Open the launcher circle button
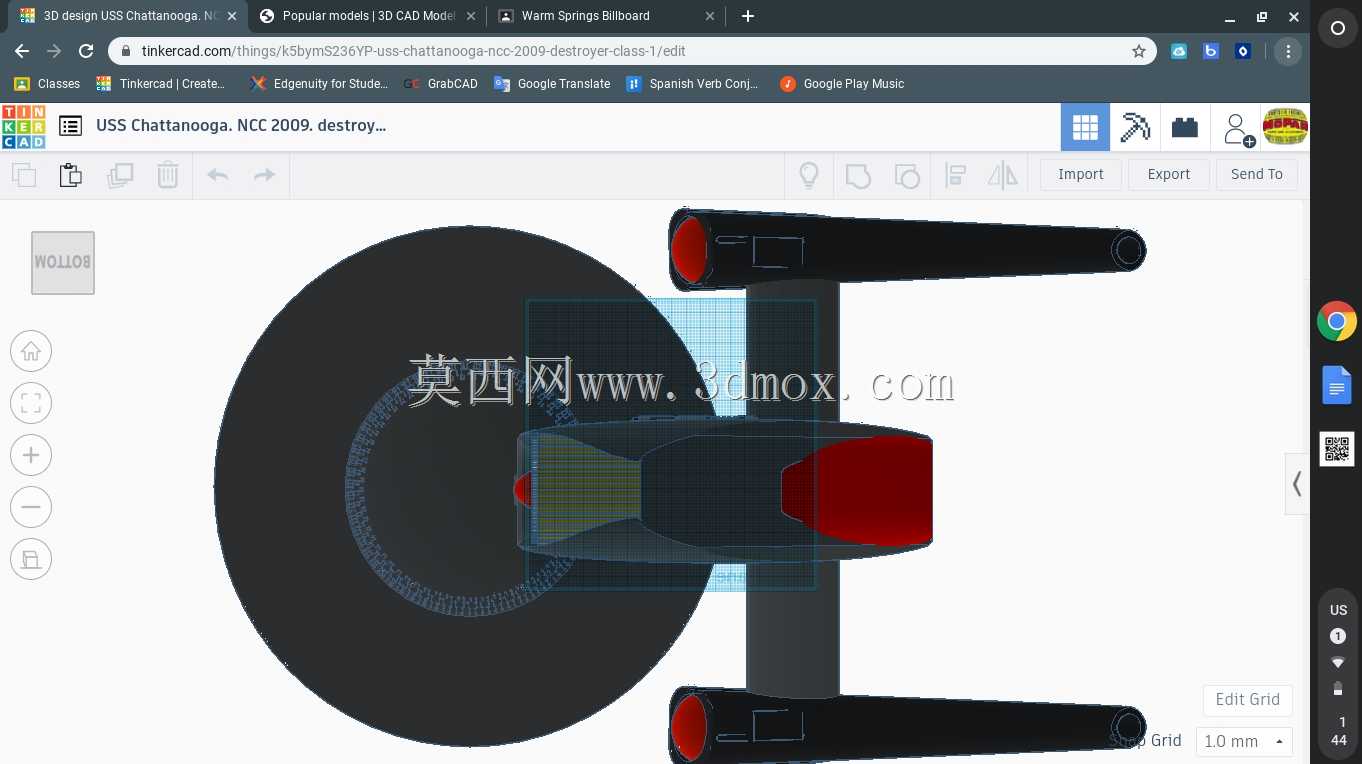The image size is (1362, 764). 1337,29
